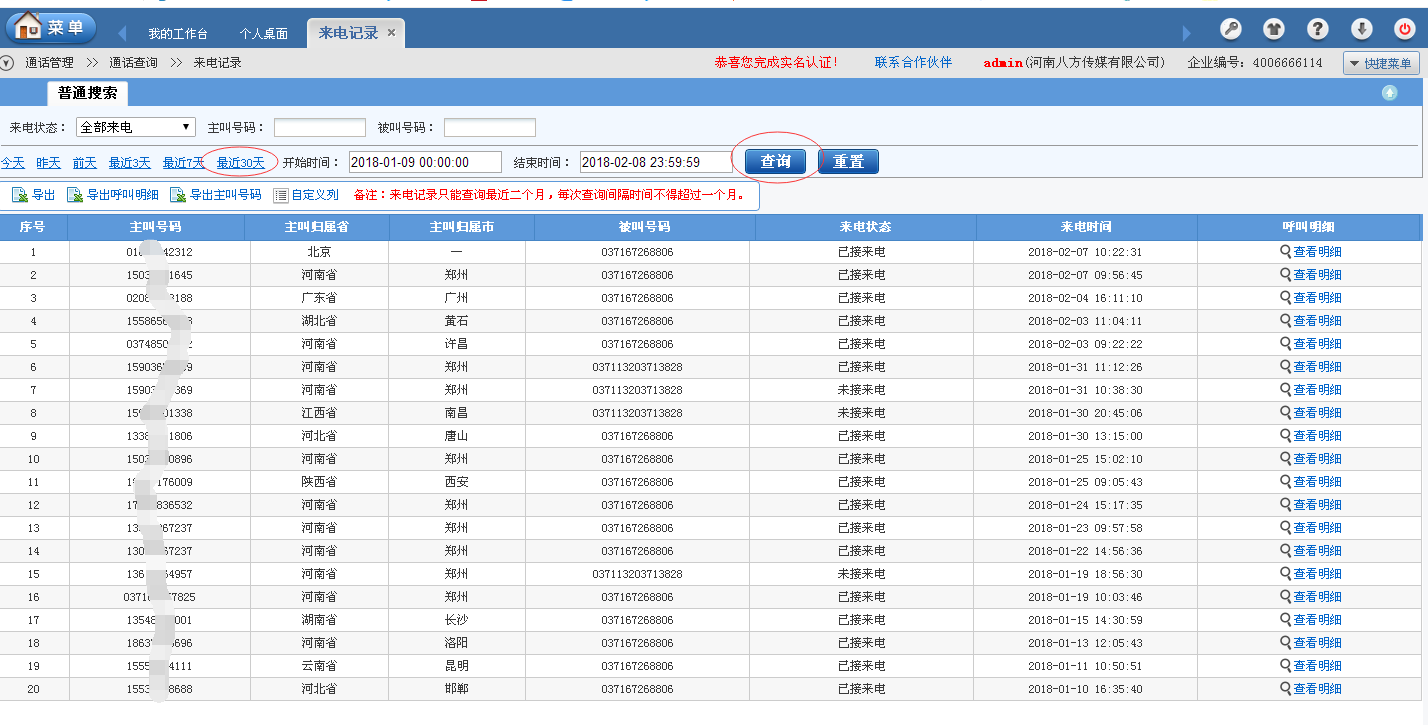Click the 自定义列 custom columns icon
Viewport: 1428px width, 725px height.
click(281, 195)
